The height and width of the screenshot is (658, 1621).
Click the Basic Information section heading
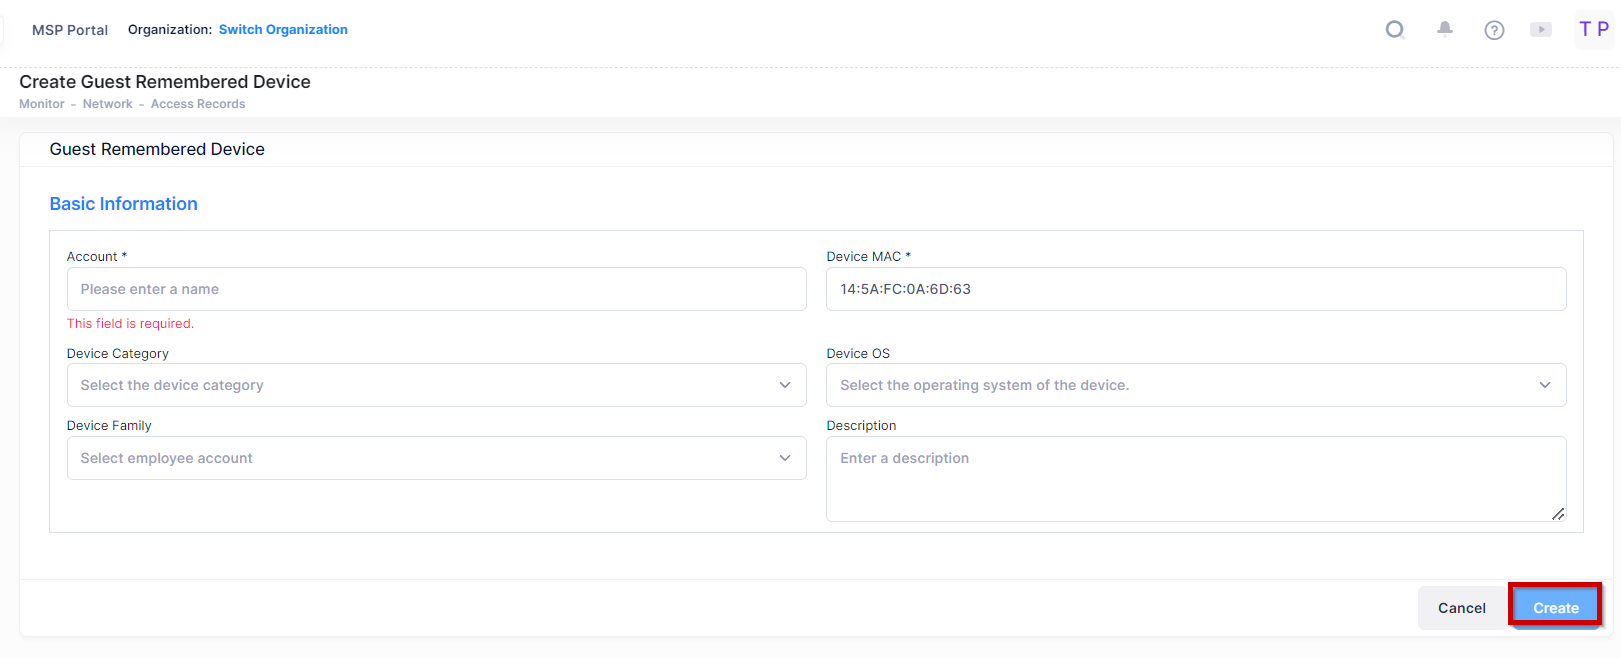[124, 204]
